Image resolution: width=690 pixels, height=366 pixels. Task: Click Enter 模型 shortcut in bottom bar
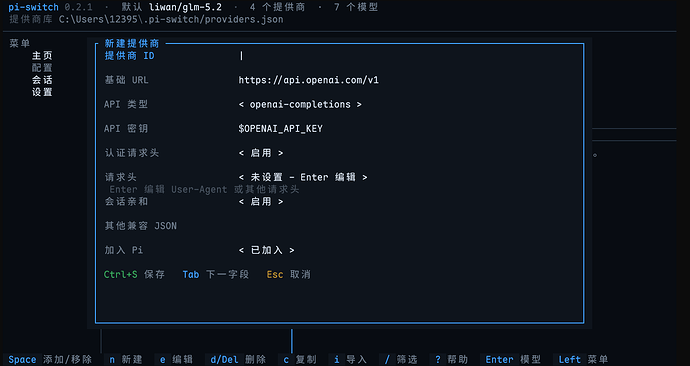[513, 359]
